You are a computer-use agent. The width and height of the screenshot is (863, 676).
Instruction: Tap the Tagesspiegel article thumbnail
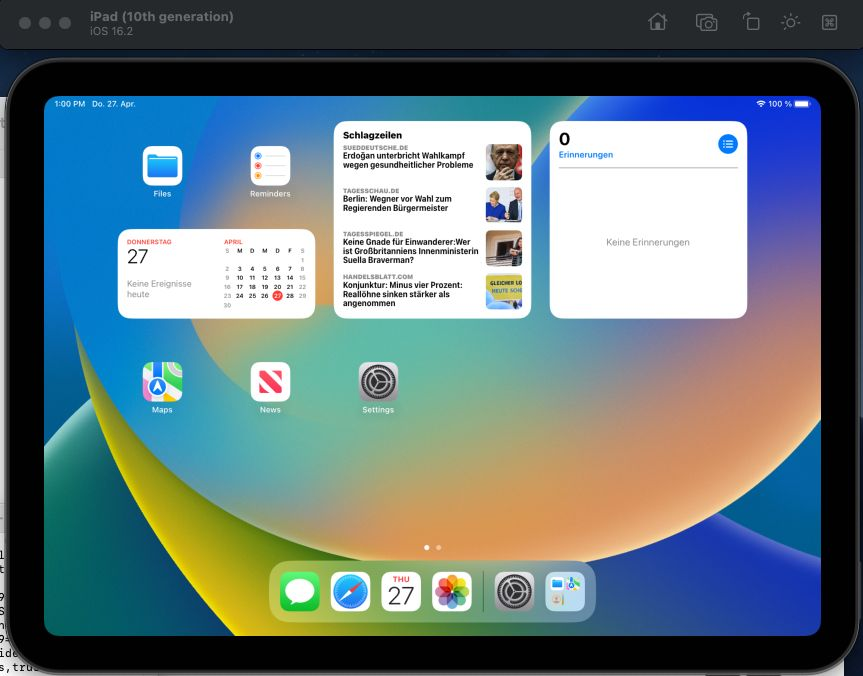pos(504,248)
